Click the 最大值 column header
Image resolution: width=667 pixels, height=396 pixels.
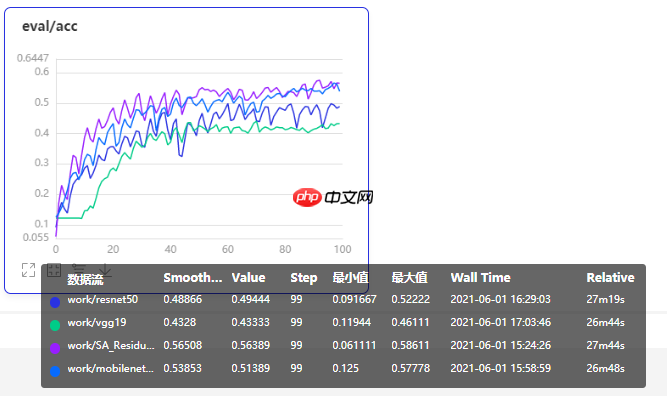tap(409, 278)
